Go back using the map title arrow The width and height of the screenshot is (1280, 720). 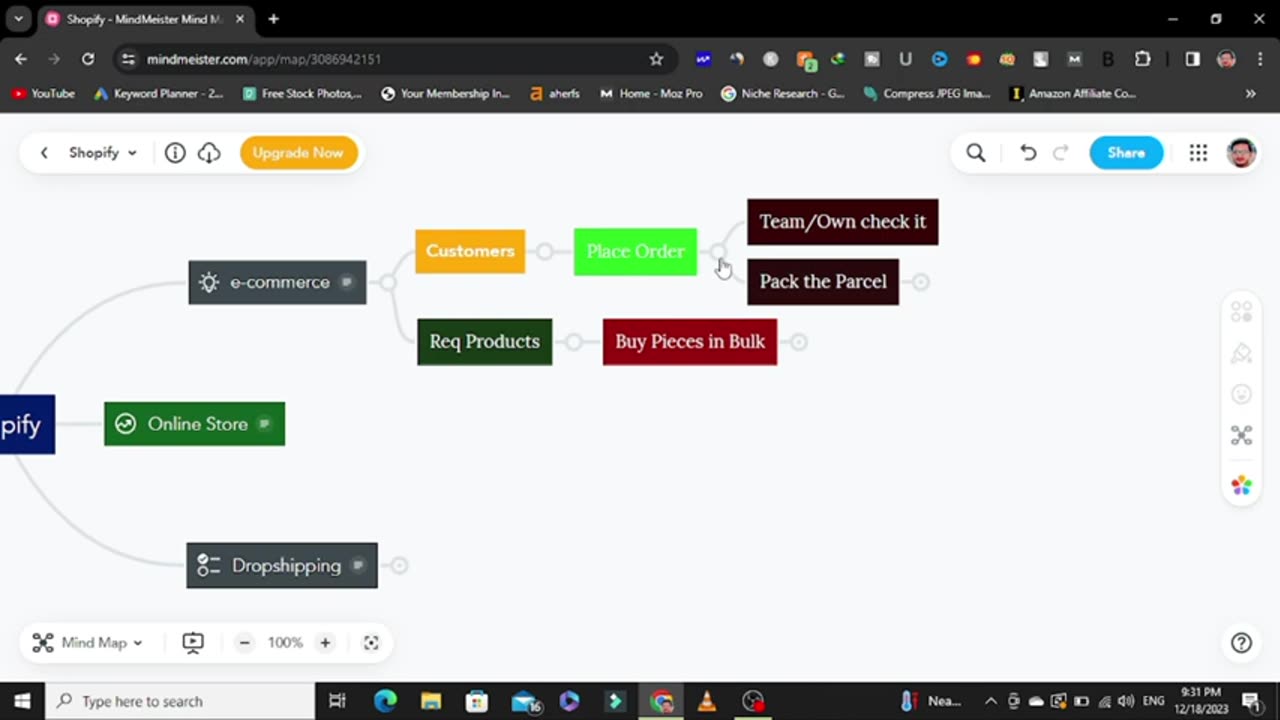point(44,153)
